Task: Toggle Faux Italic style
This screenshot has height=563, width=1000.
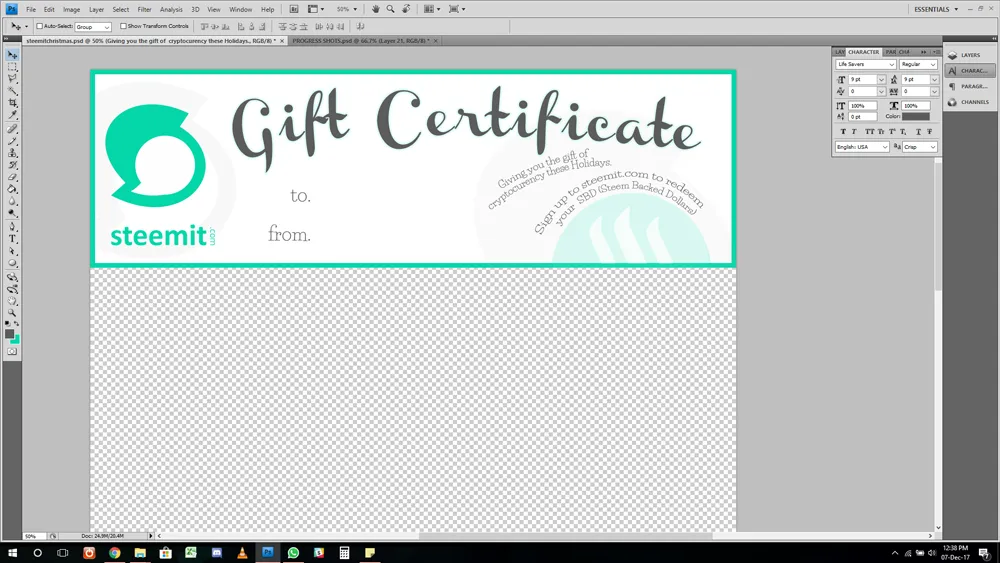Action: pyautogui.click(x=855, y=132)
